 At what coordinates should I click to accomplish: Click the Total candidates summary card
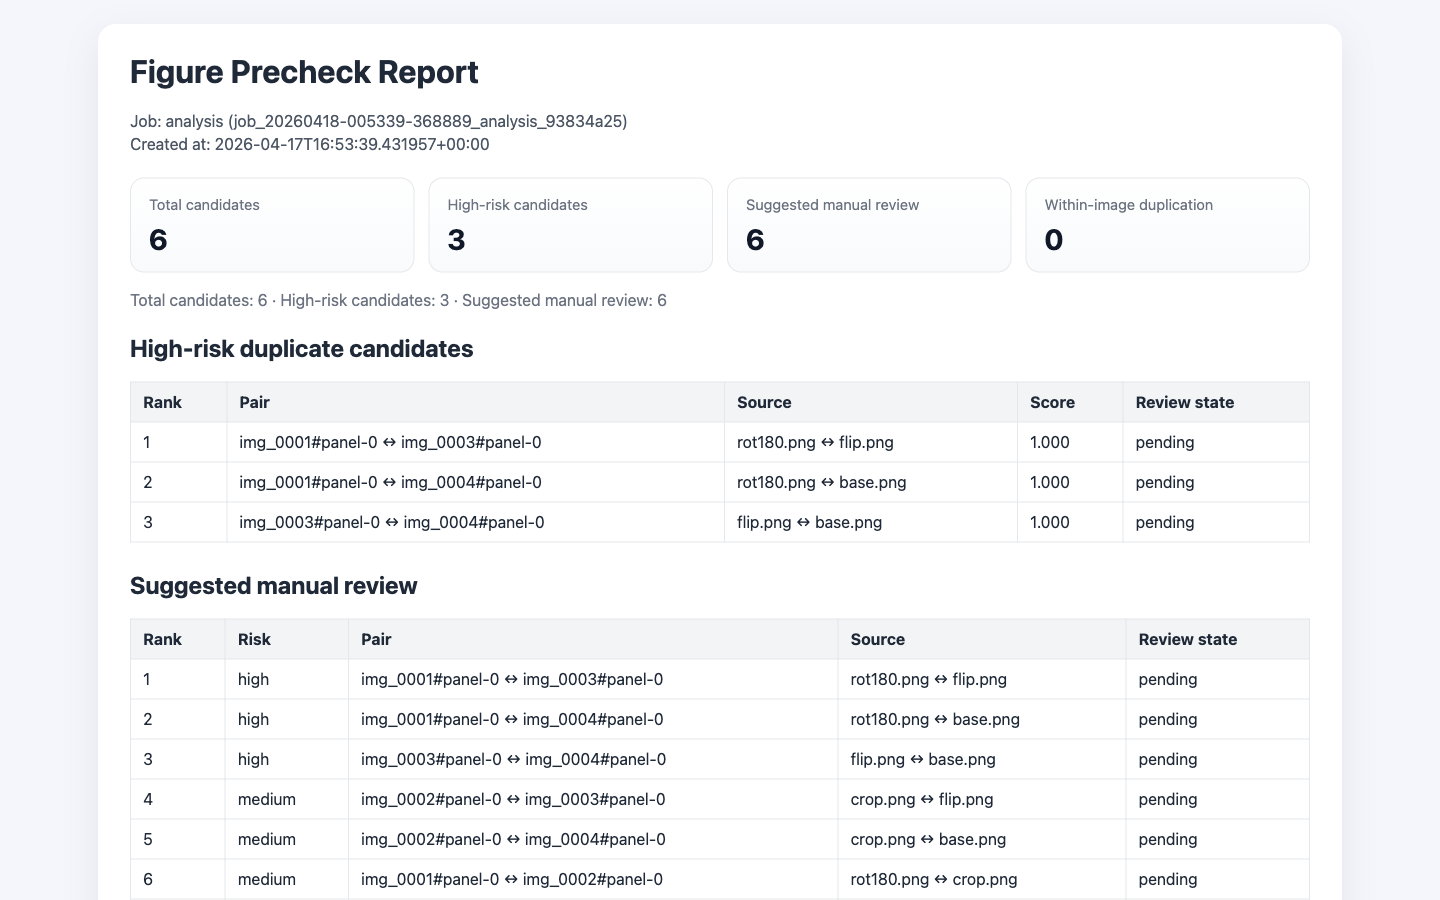(x=272, y=225)
